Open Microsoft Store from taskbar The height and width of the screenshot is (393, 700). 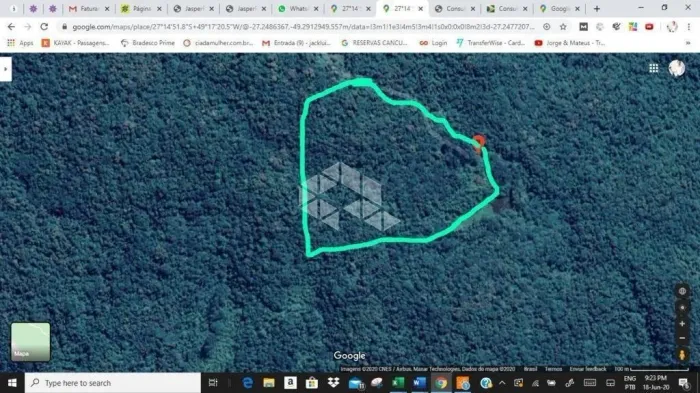point(312,383)
